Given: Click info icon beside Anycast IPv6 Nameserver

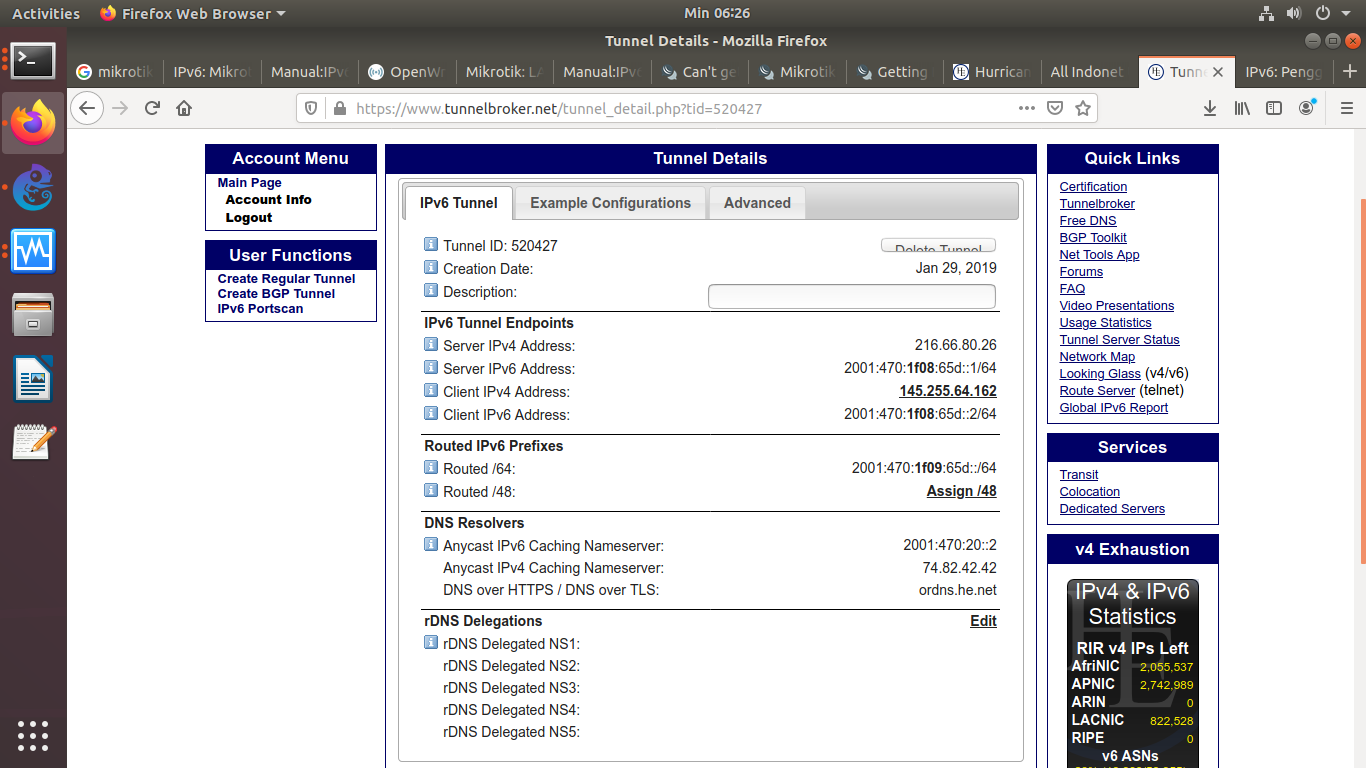Looking at the screenshot, I should pyautogui.click(x=431, y=544).
